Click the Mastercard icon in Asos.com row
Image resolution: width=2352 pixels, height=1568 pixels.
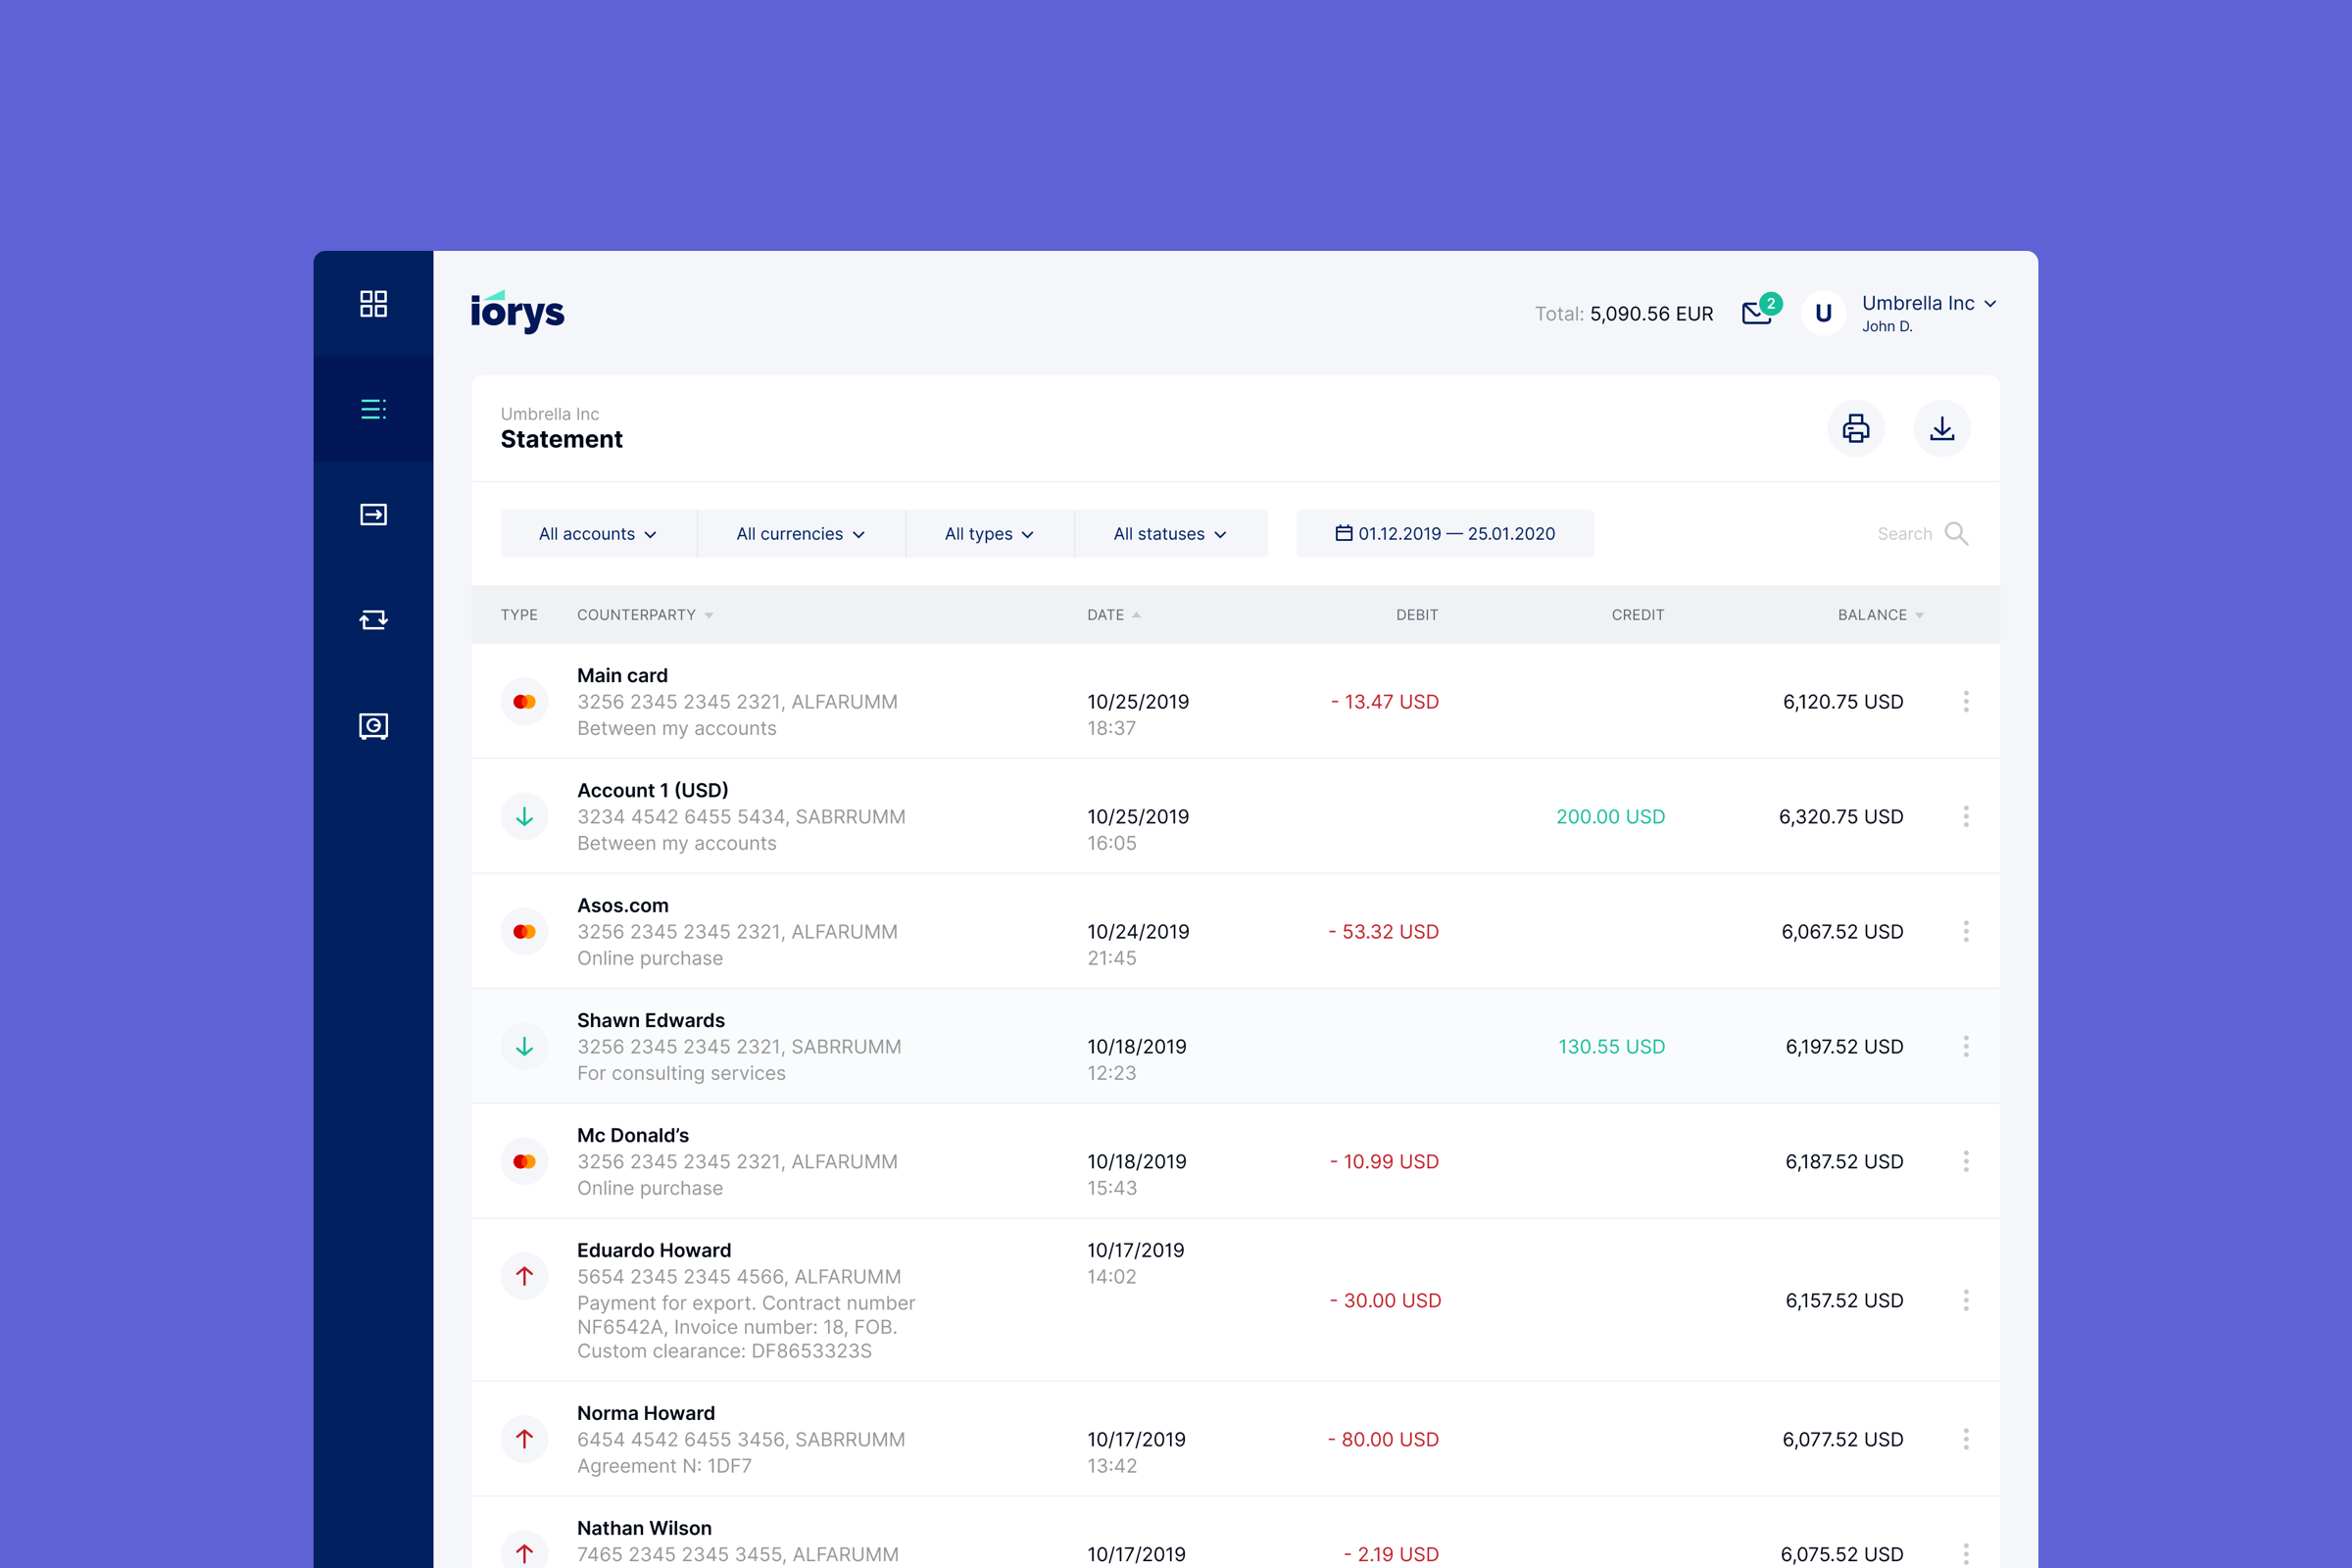pos(524,931)
